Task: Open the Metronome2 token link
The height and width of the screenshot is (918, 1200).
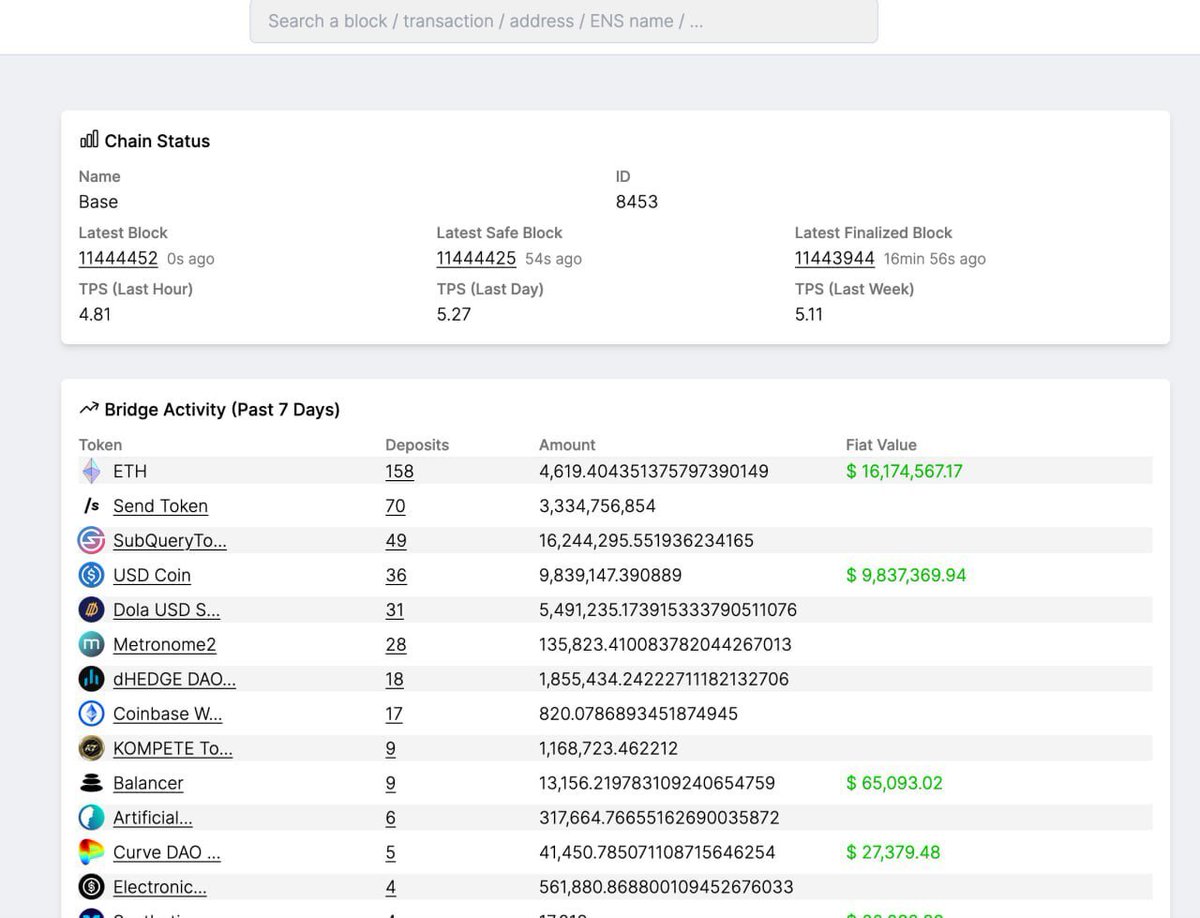Action: pos(164,645)
